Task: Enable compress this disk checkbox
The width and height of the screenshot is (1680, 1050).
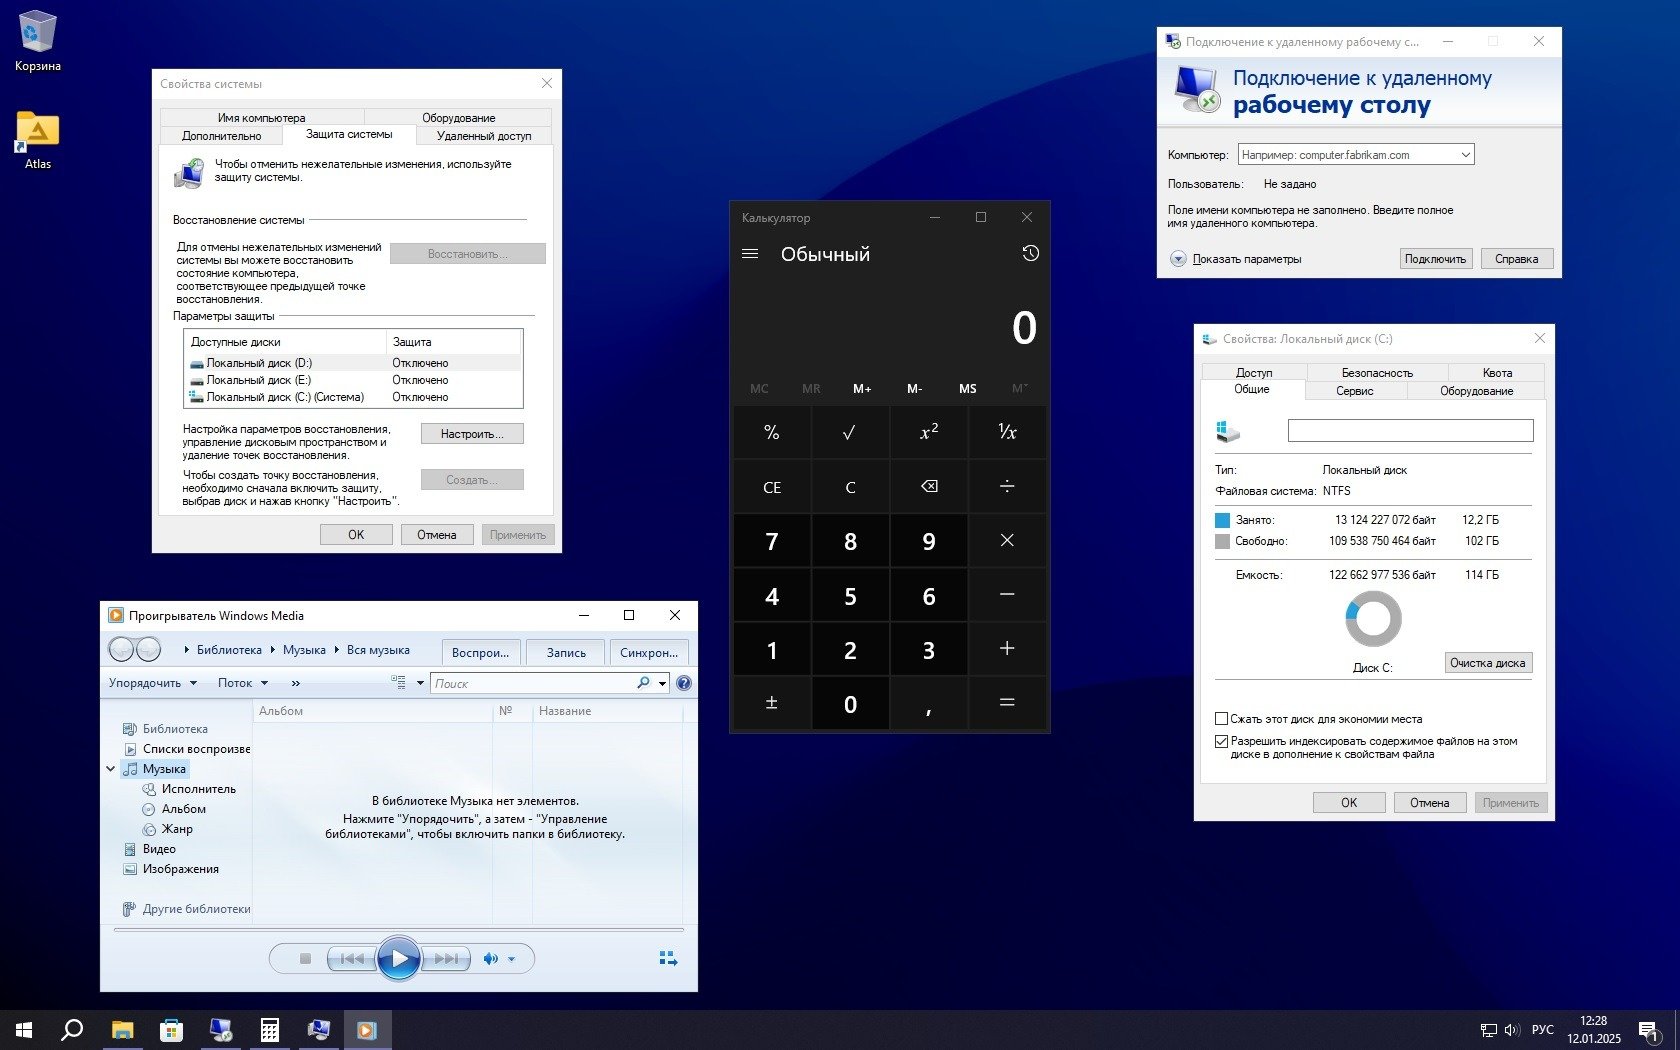Action: point(1221,719)
